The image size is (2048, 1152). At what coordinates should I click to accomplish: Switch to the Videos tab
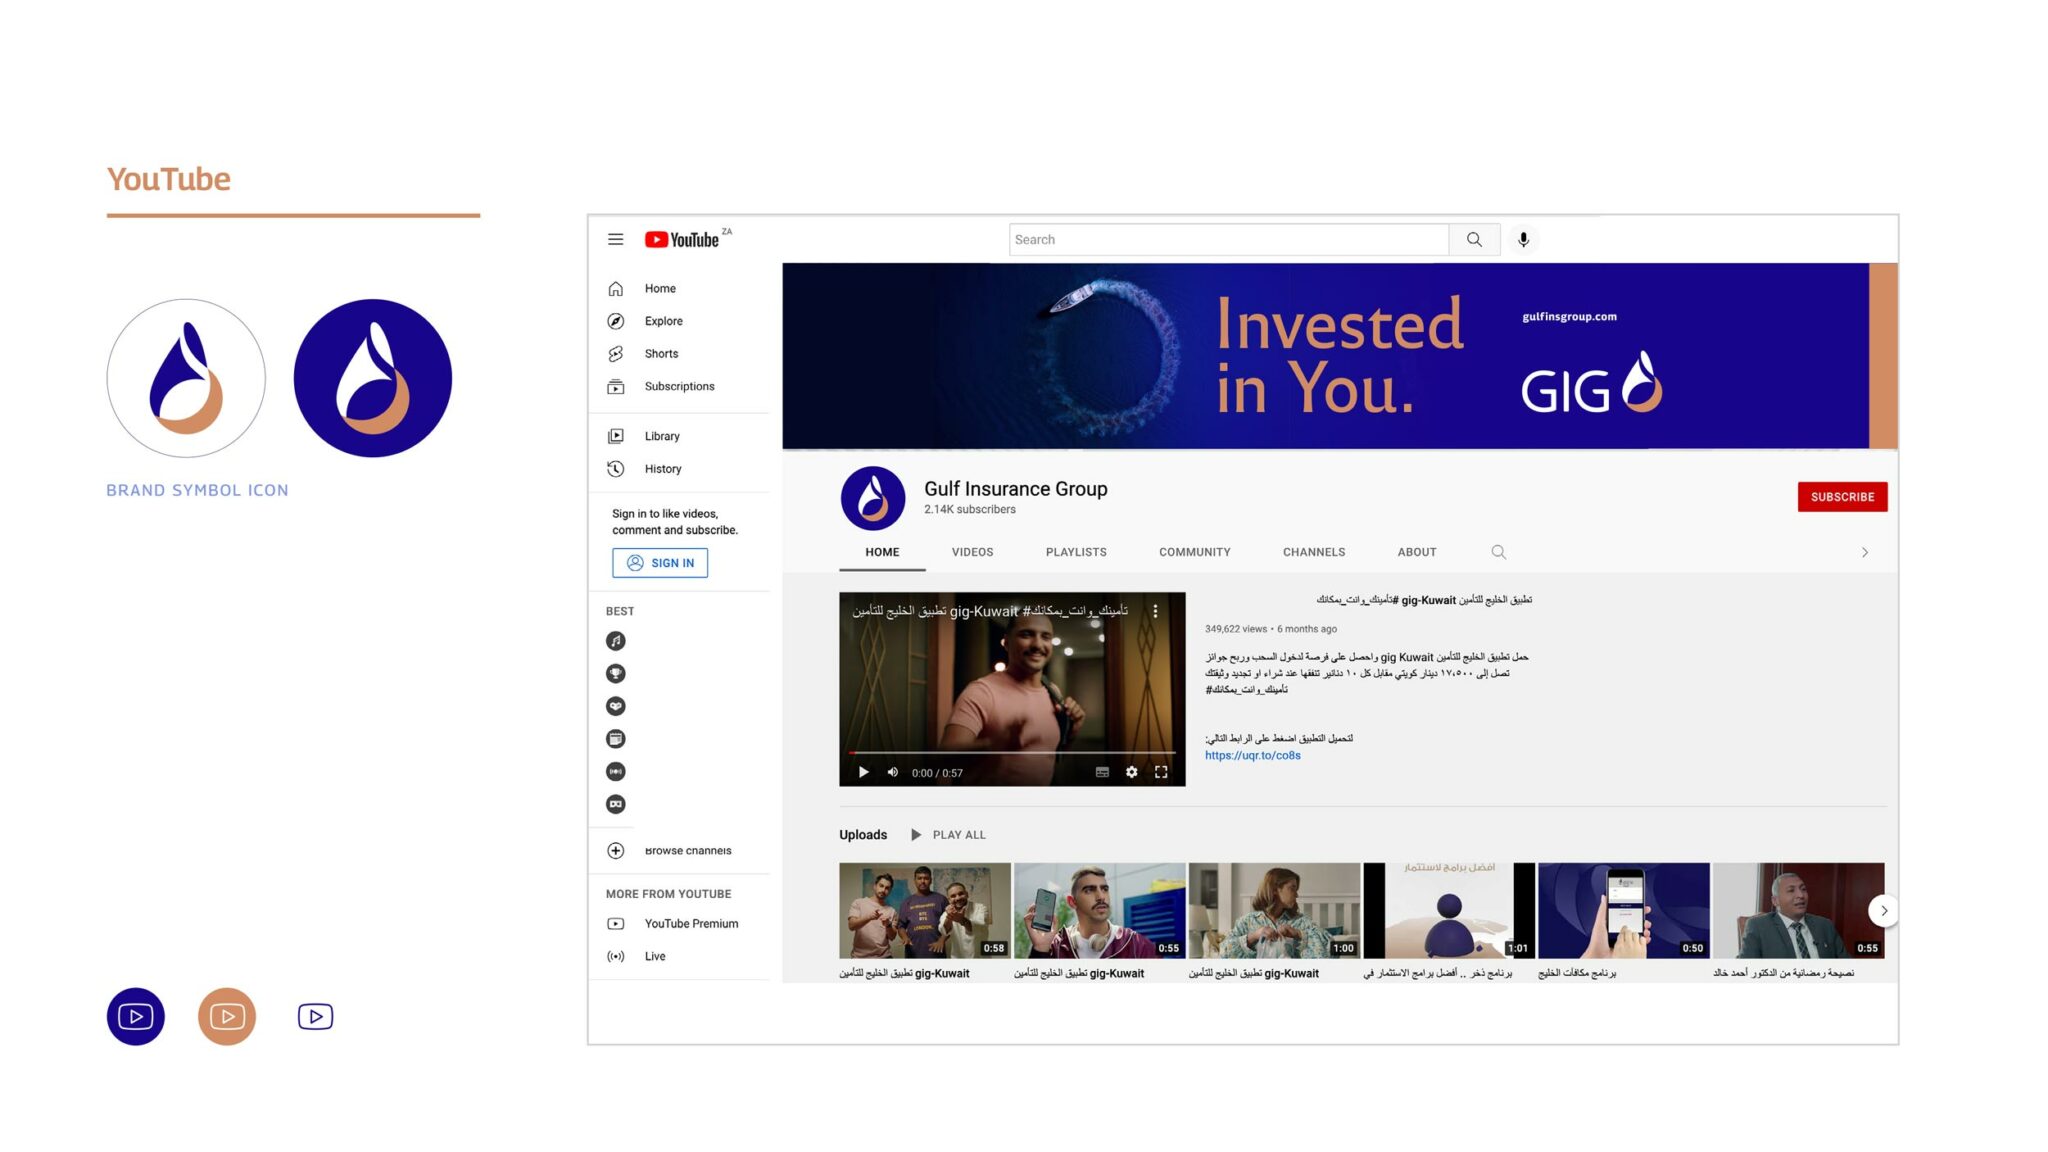click(x=972, y=552)
